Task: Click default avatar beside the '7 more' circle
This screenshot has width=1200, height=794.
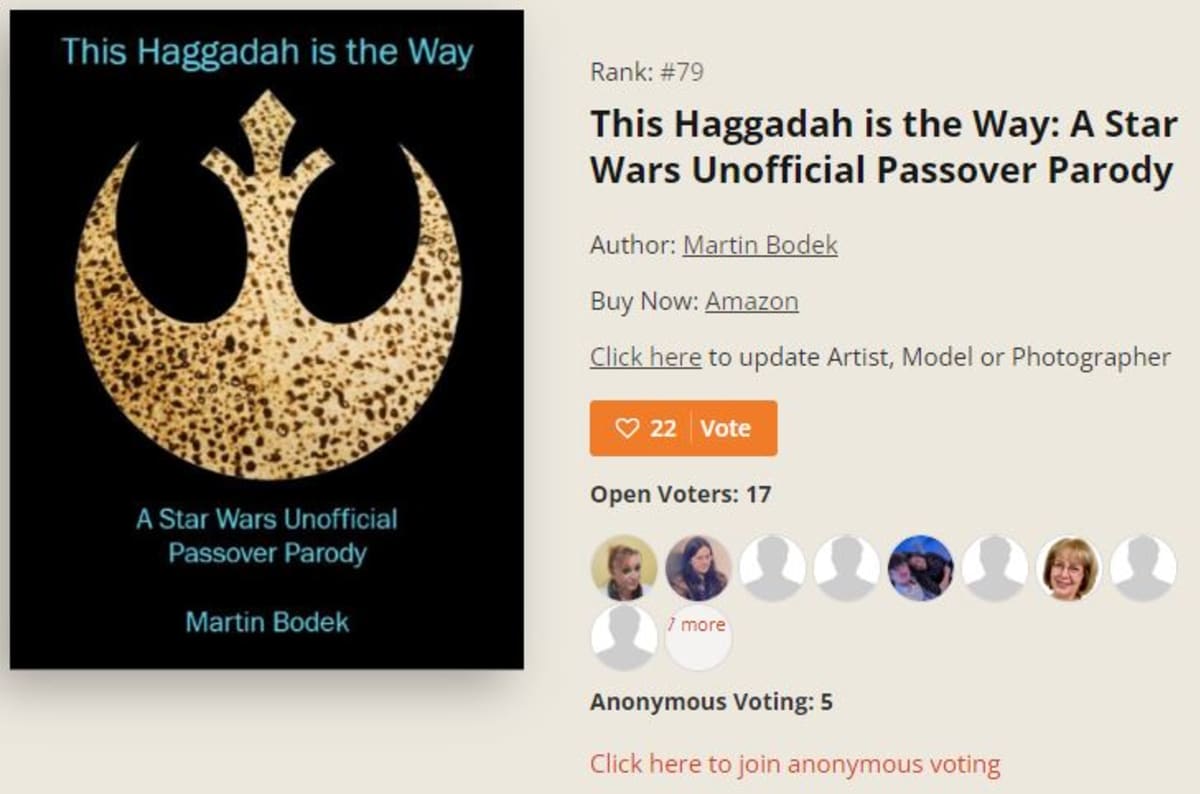Action: (x=624, y=637)
